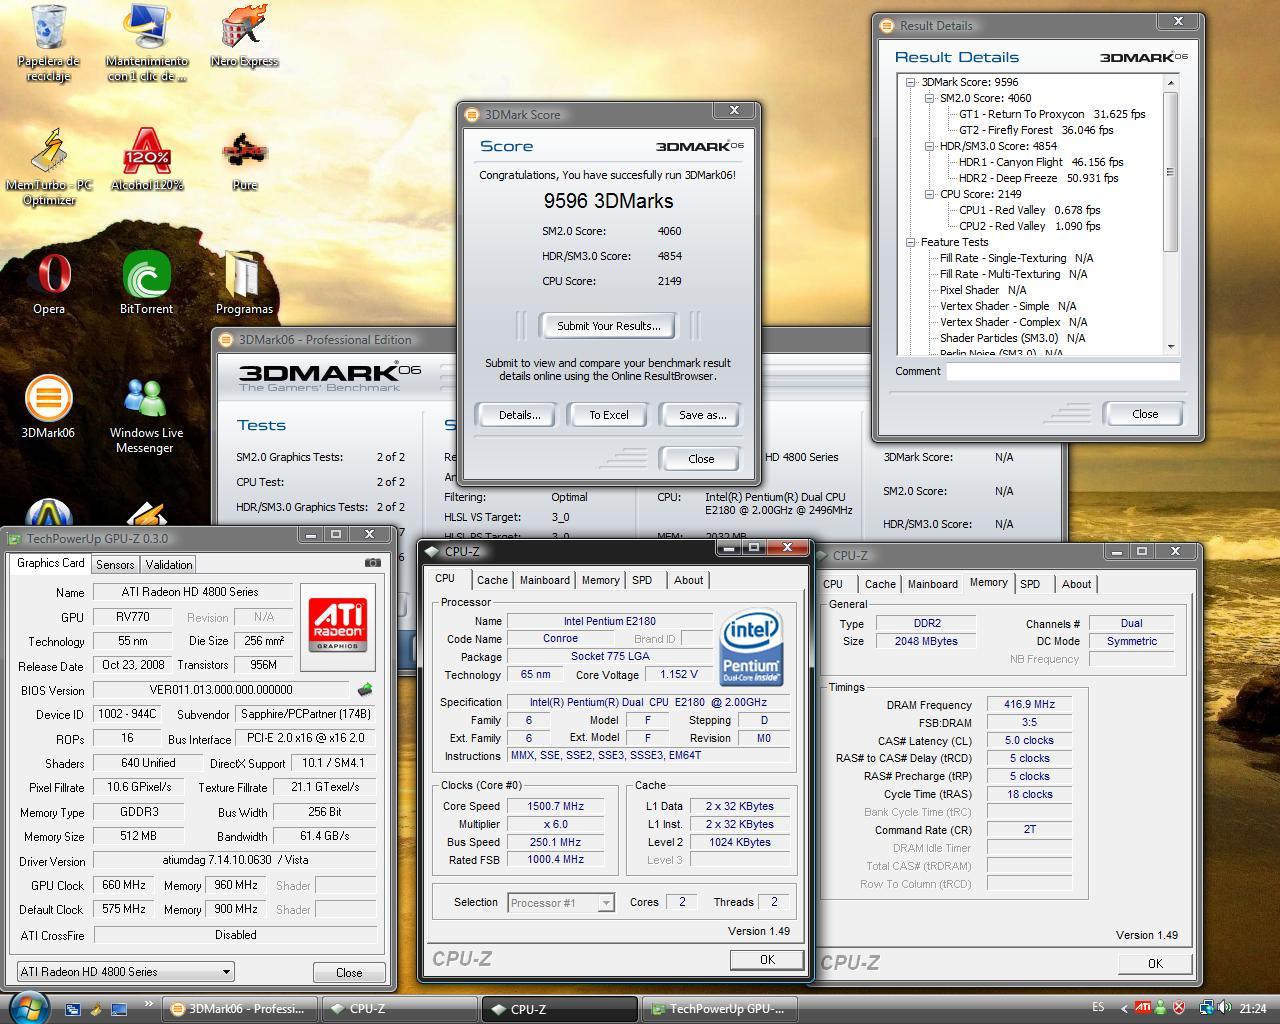This screenshot has width=1280, height=1024.
Task: Click the Switch between windows quick launch icon
Action: coord(72,1009)
